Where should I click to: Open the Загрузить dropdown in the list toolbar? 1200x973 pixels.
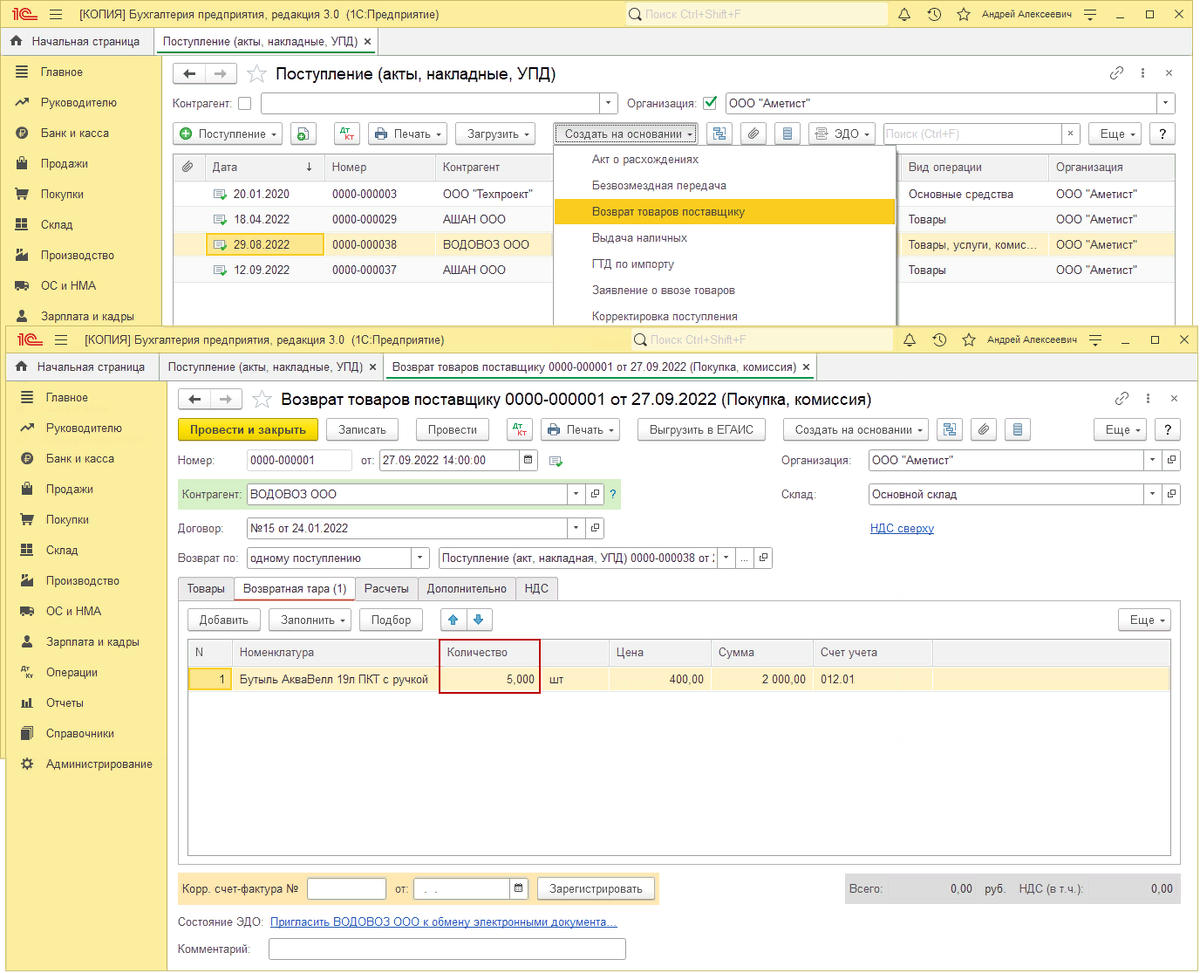click(495, 134)
